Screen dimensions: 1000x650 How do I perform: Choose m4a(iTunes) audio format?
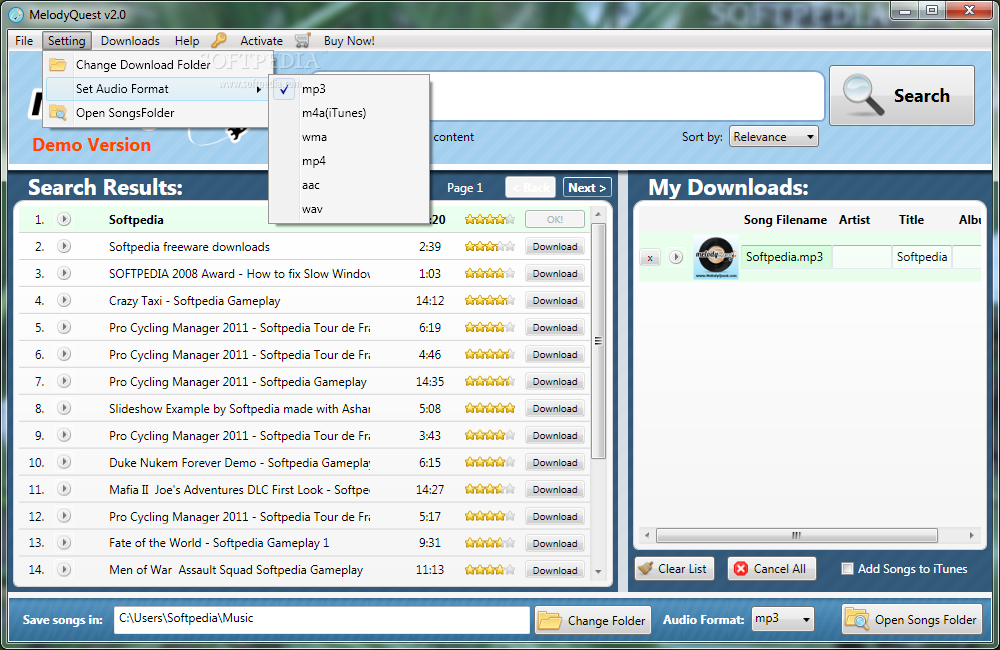coord(349,113)
